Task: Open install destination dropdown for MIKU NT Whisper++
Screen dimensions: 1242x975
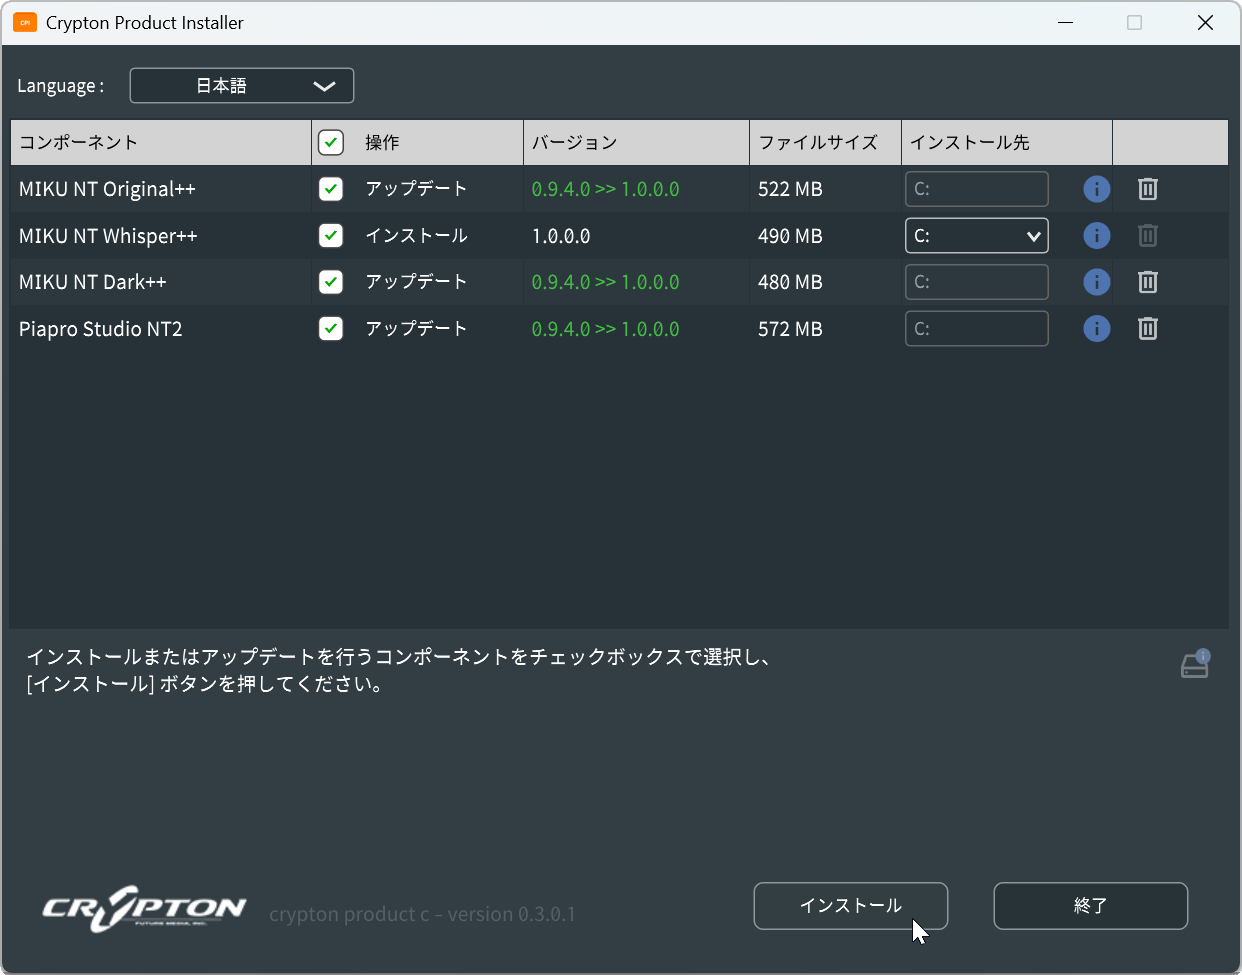Action: (977, 236)
